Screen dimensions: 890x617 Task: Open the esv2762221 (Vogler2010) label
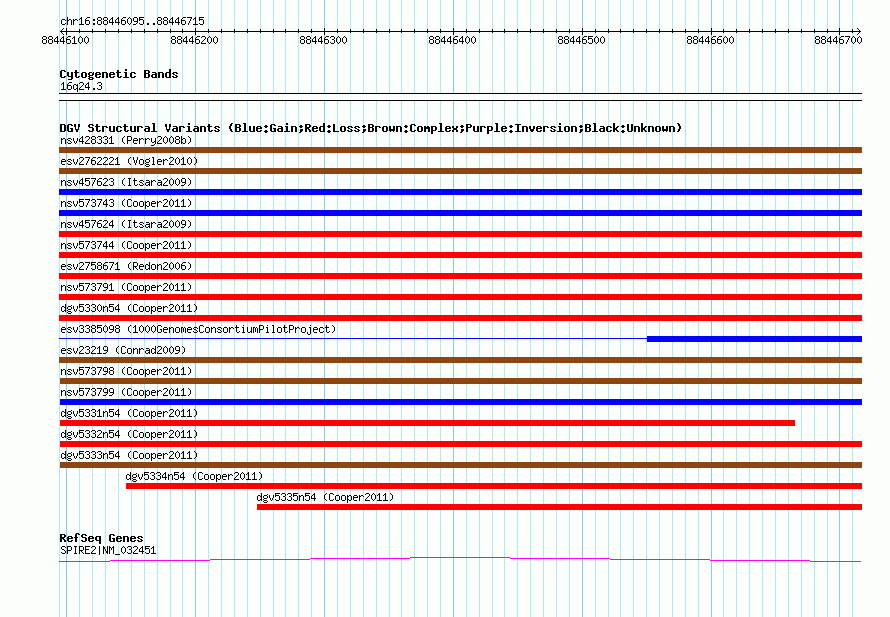pos(129,161)
